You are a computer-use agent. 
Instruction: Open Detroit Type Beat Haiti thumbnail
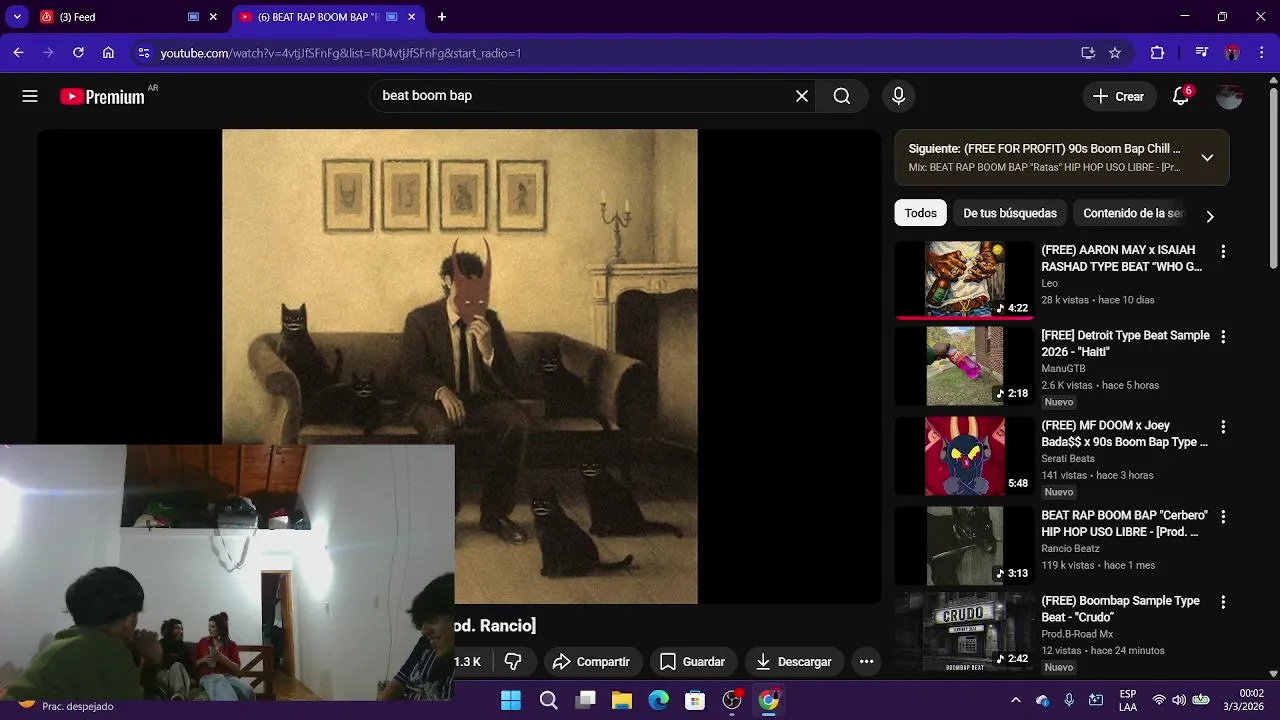tap(964, 365)
